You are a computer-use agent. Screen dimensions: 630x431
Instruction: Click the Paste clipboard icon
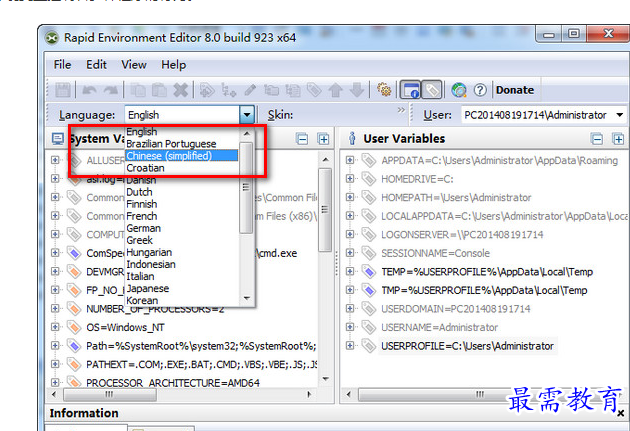160,90
